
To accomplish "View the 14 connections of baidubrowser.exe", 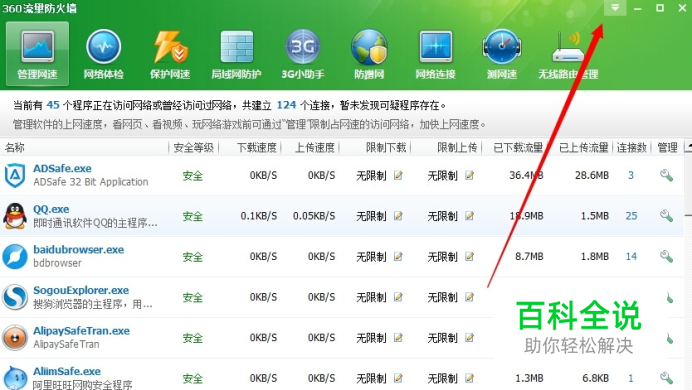I will [632, 256].
